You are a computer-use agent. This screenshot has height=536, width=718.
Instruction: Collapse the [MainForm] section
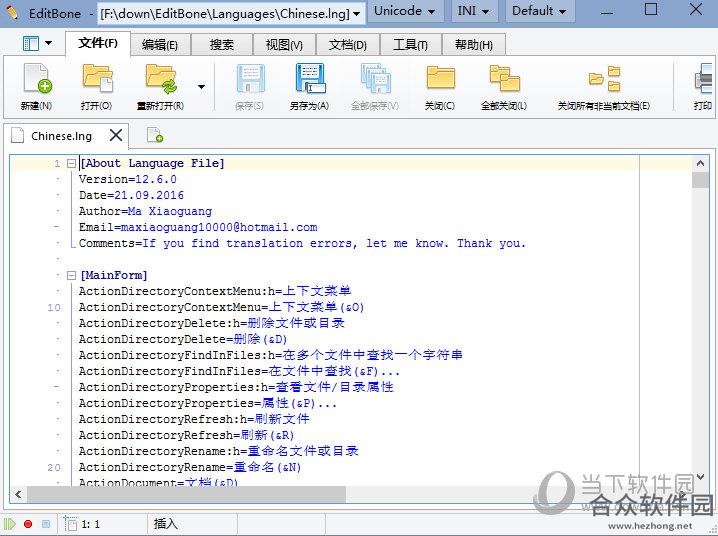[x=71, y=275]
